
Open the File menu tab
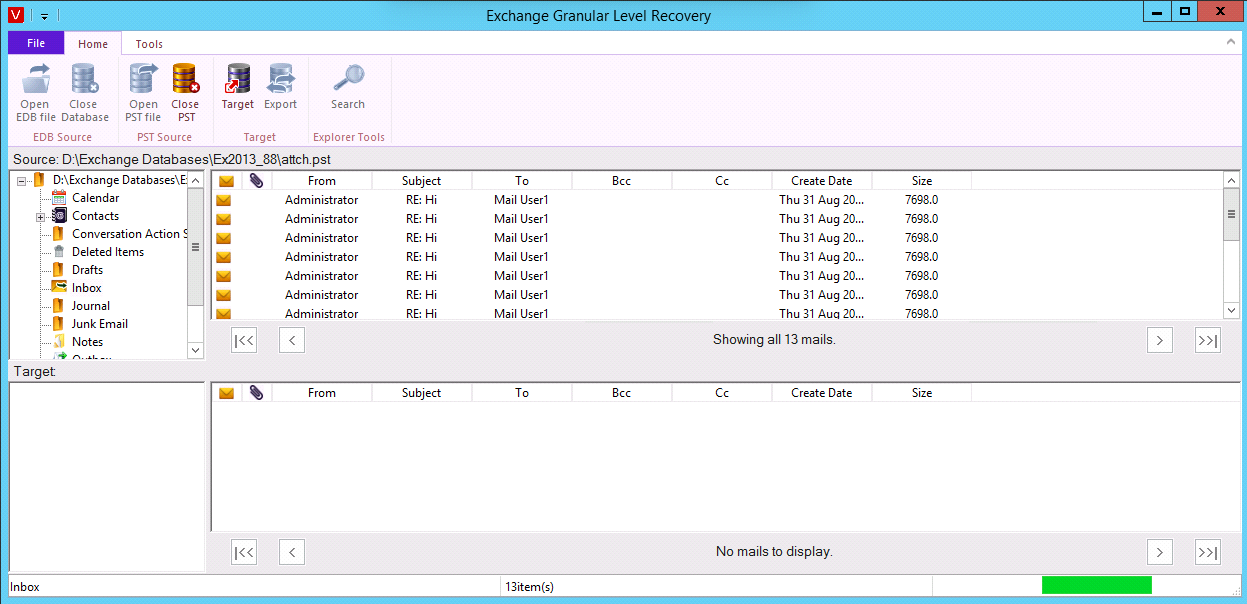tap(36, 43)
